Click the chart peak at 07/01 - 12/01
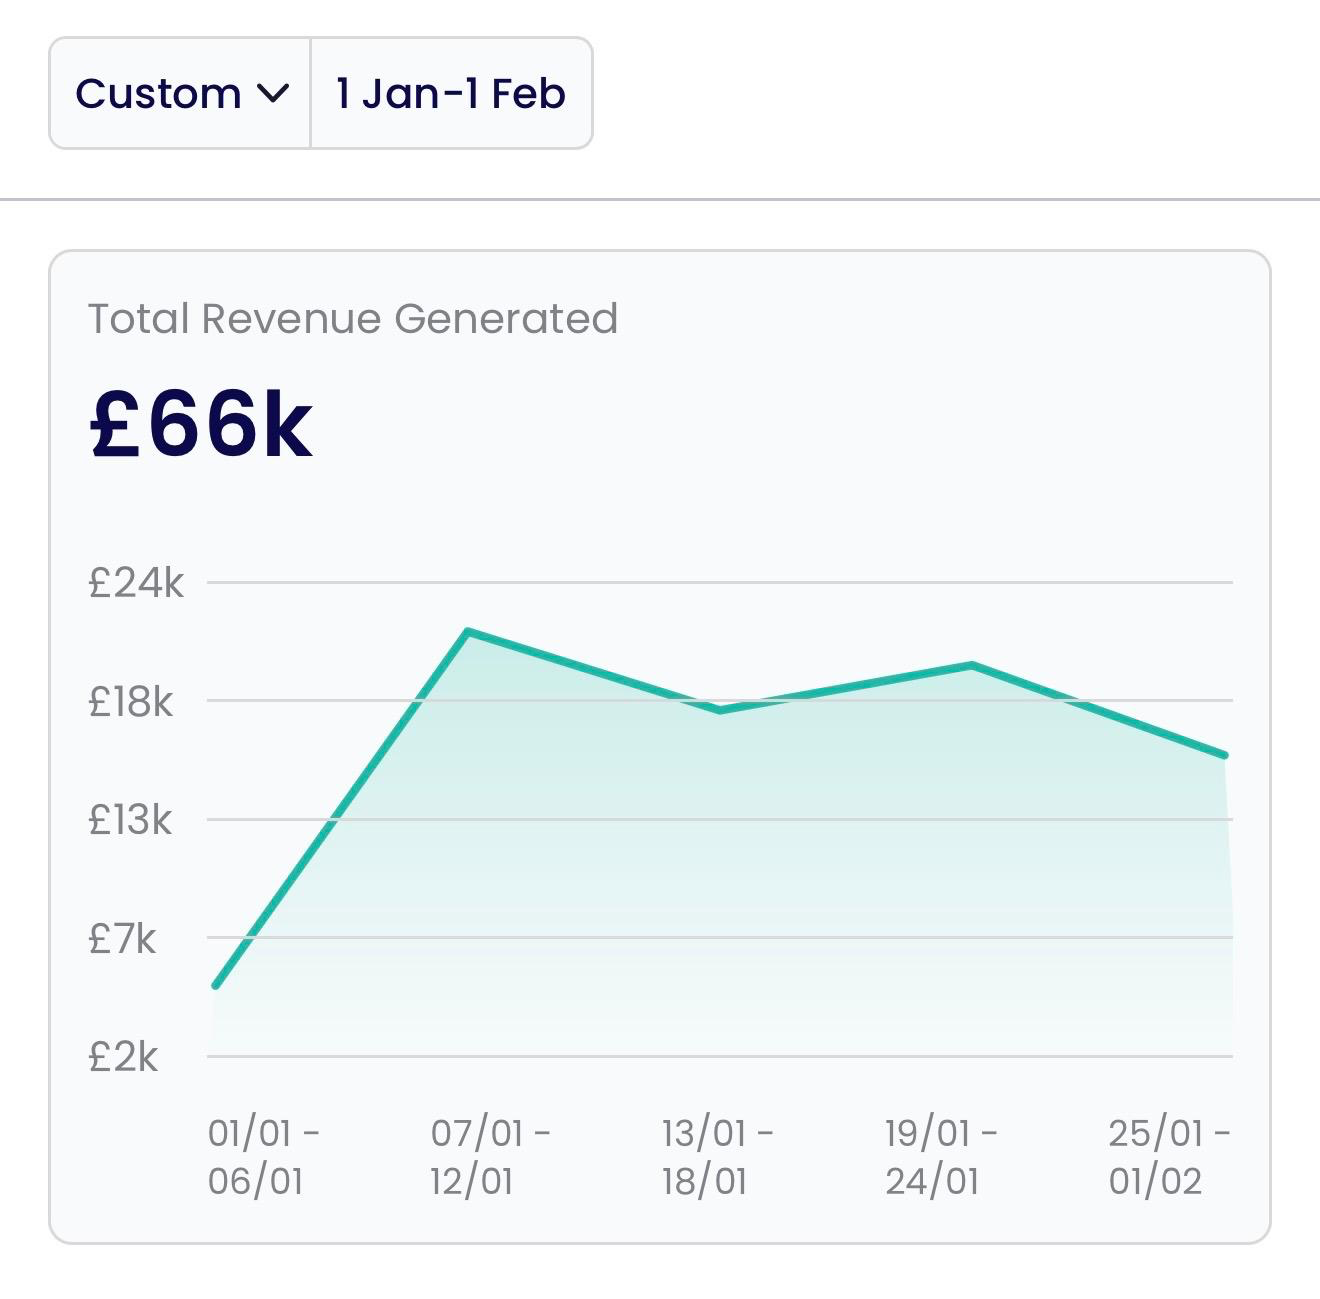Screen dimensions: 1320x1299 pyautogui.click(x=467, y=631)
